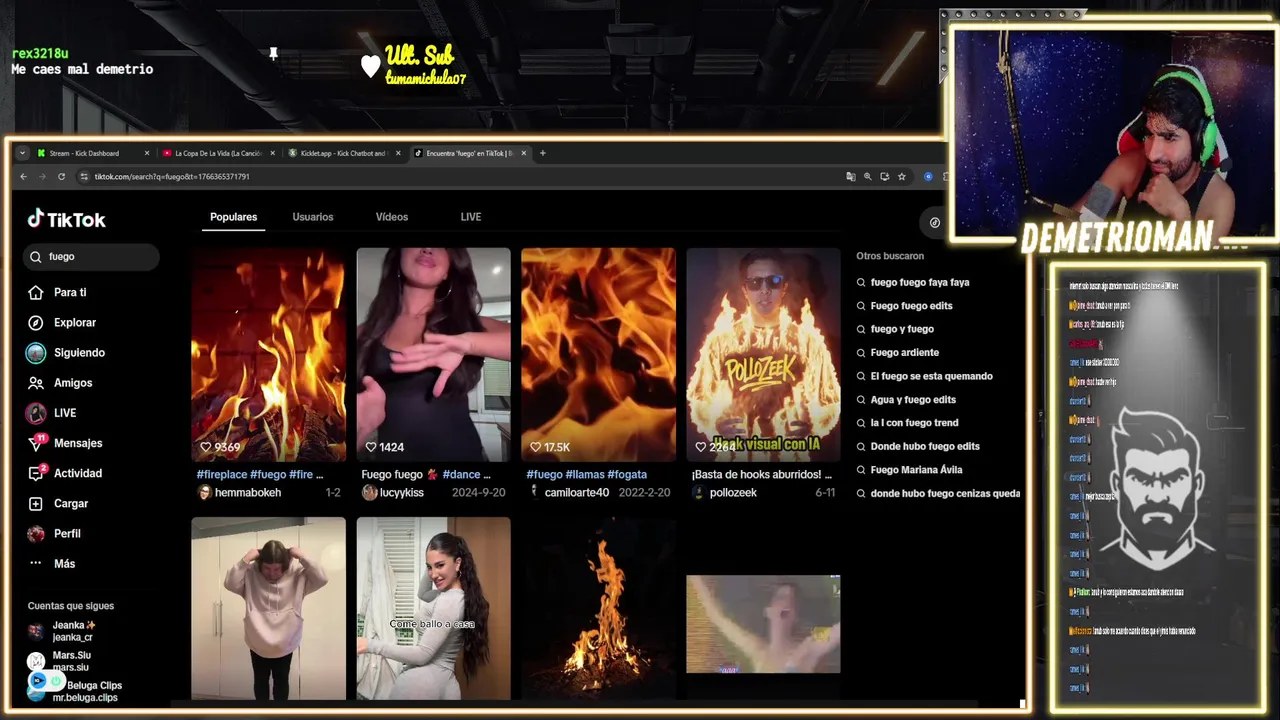Viewport: 1280px width, 720px height.
Task: Search suggestion 'Fuego Mariana Ávila'
Action: 916,470
